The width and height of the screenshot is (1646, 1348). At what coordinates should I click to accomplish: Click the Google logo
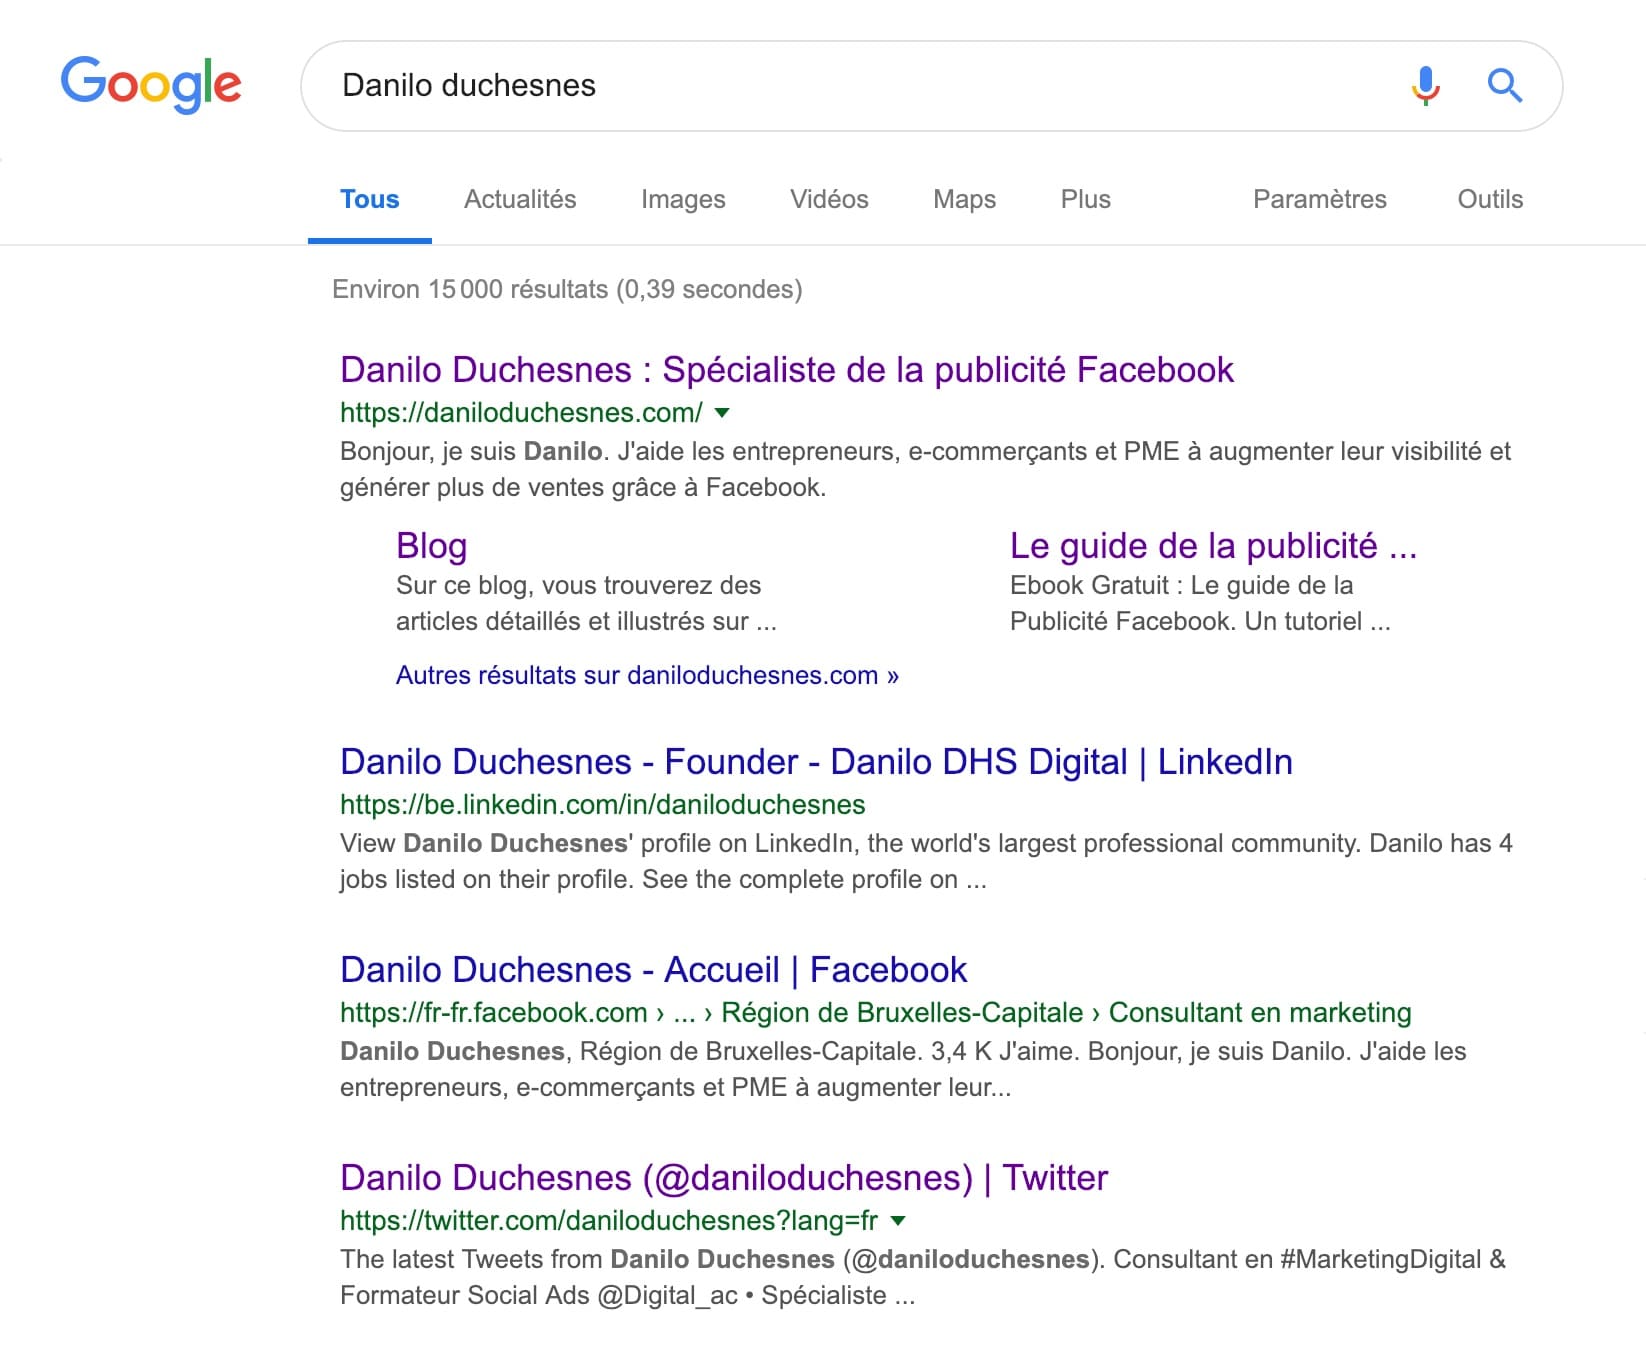tap(151, 84)
